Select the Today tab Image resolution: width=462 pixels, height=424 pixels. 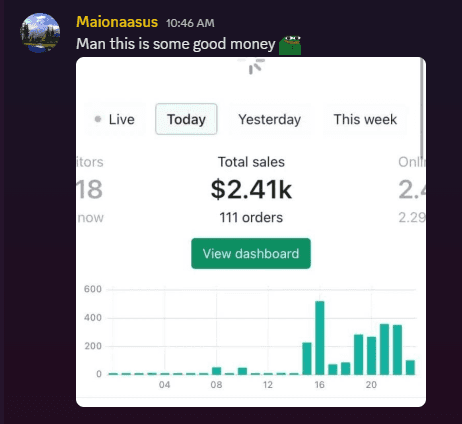point(186,119)
